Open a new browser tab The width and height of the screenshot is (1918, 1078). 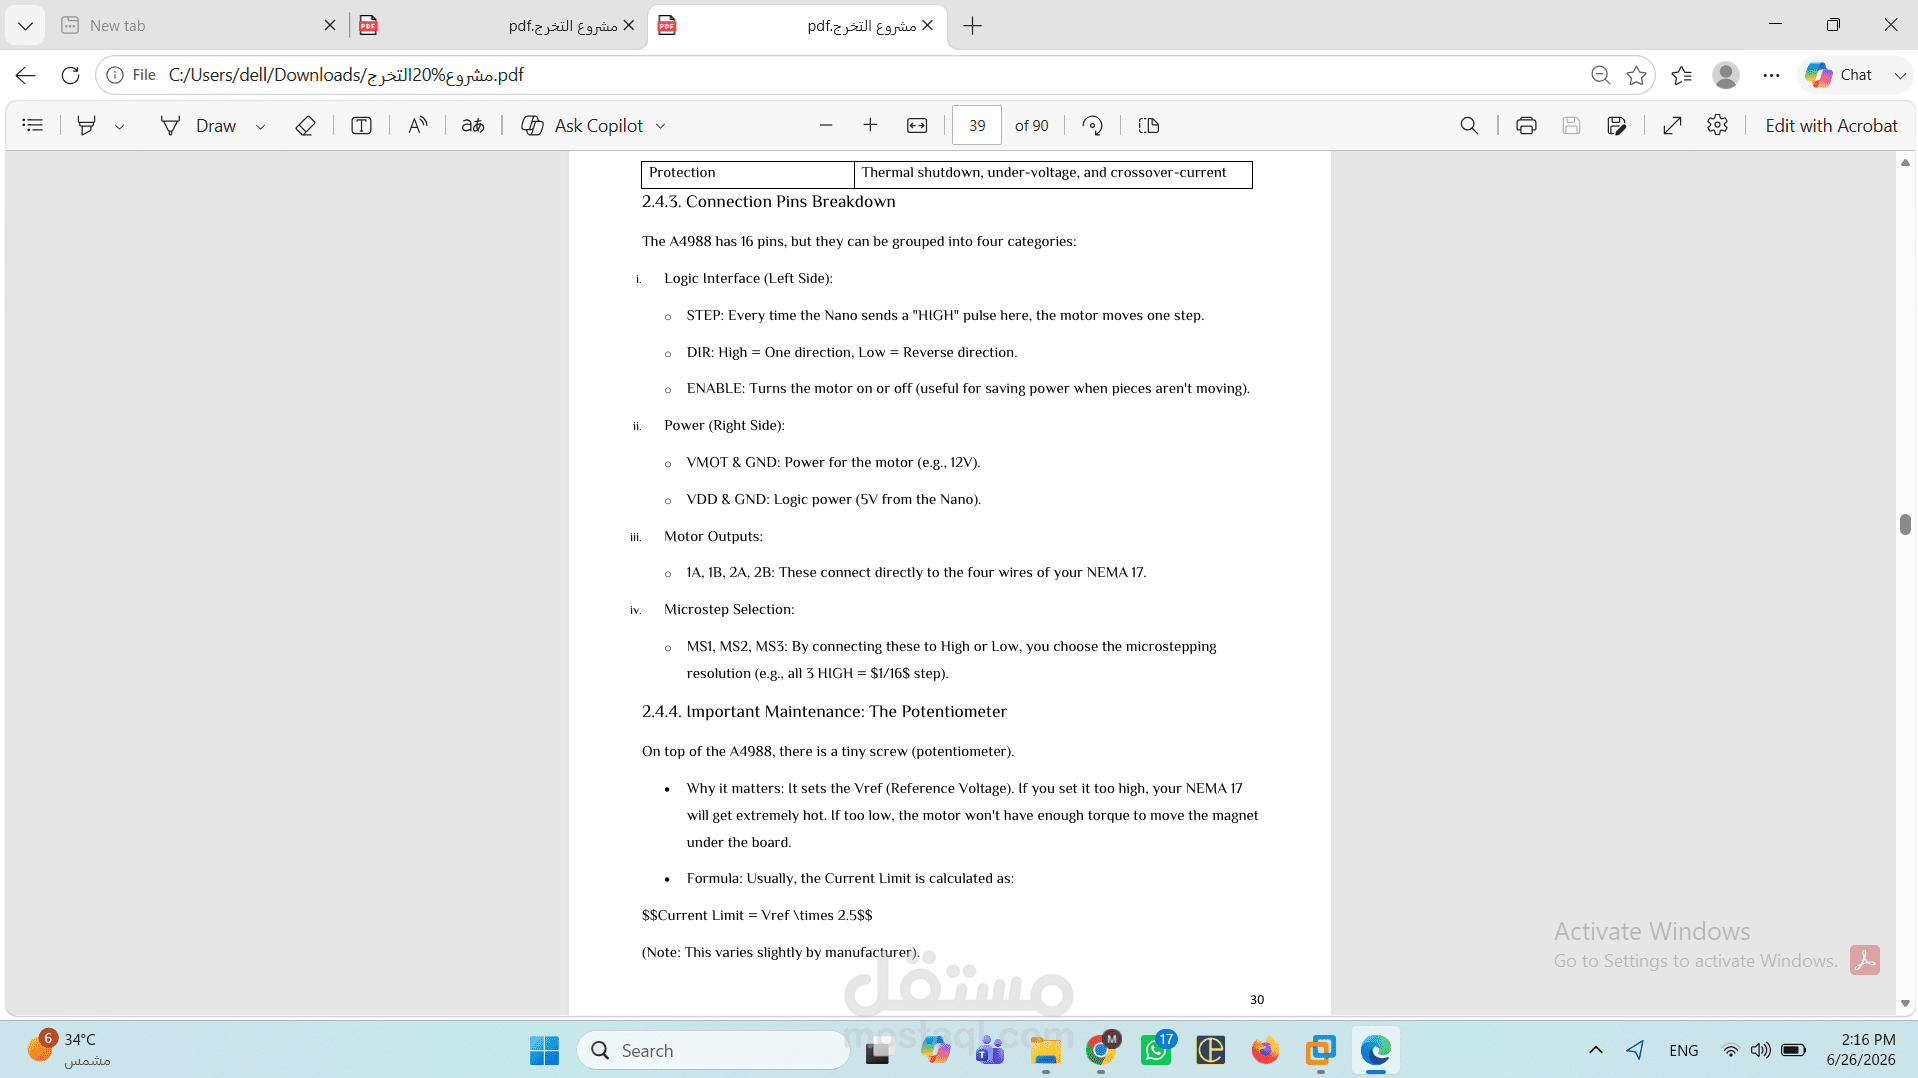(972, 26)
